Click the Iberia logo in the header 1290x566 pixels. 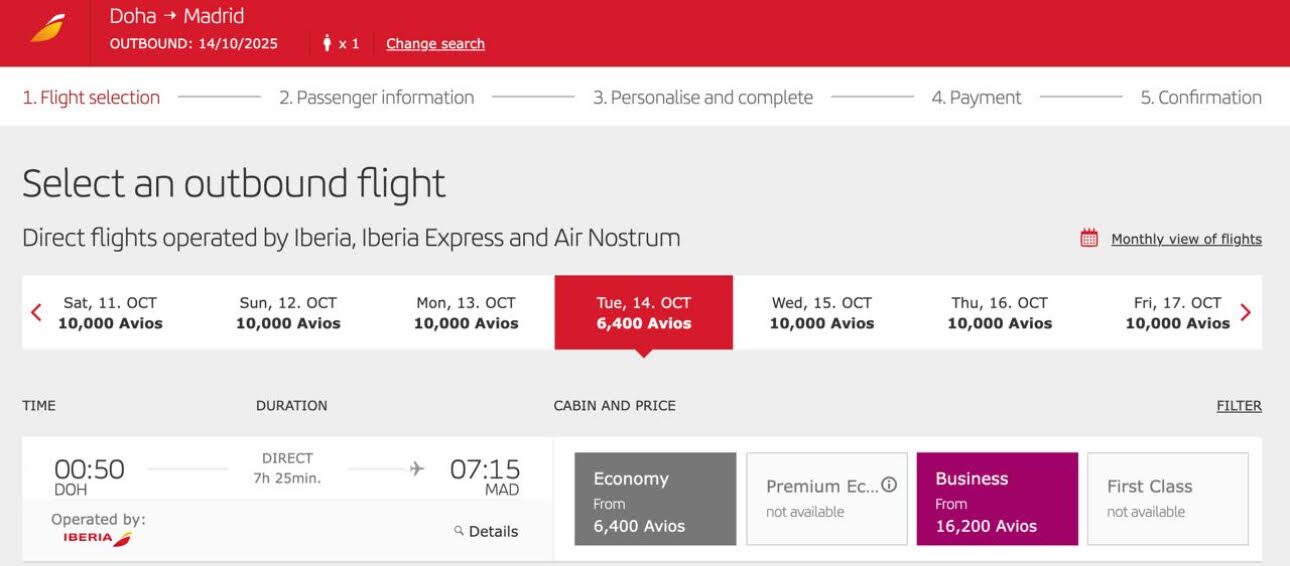tap(48, 29)
